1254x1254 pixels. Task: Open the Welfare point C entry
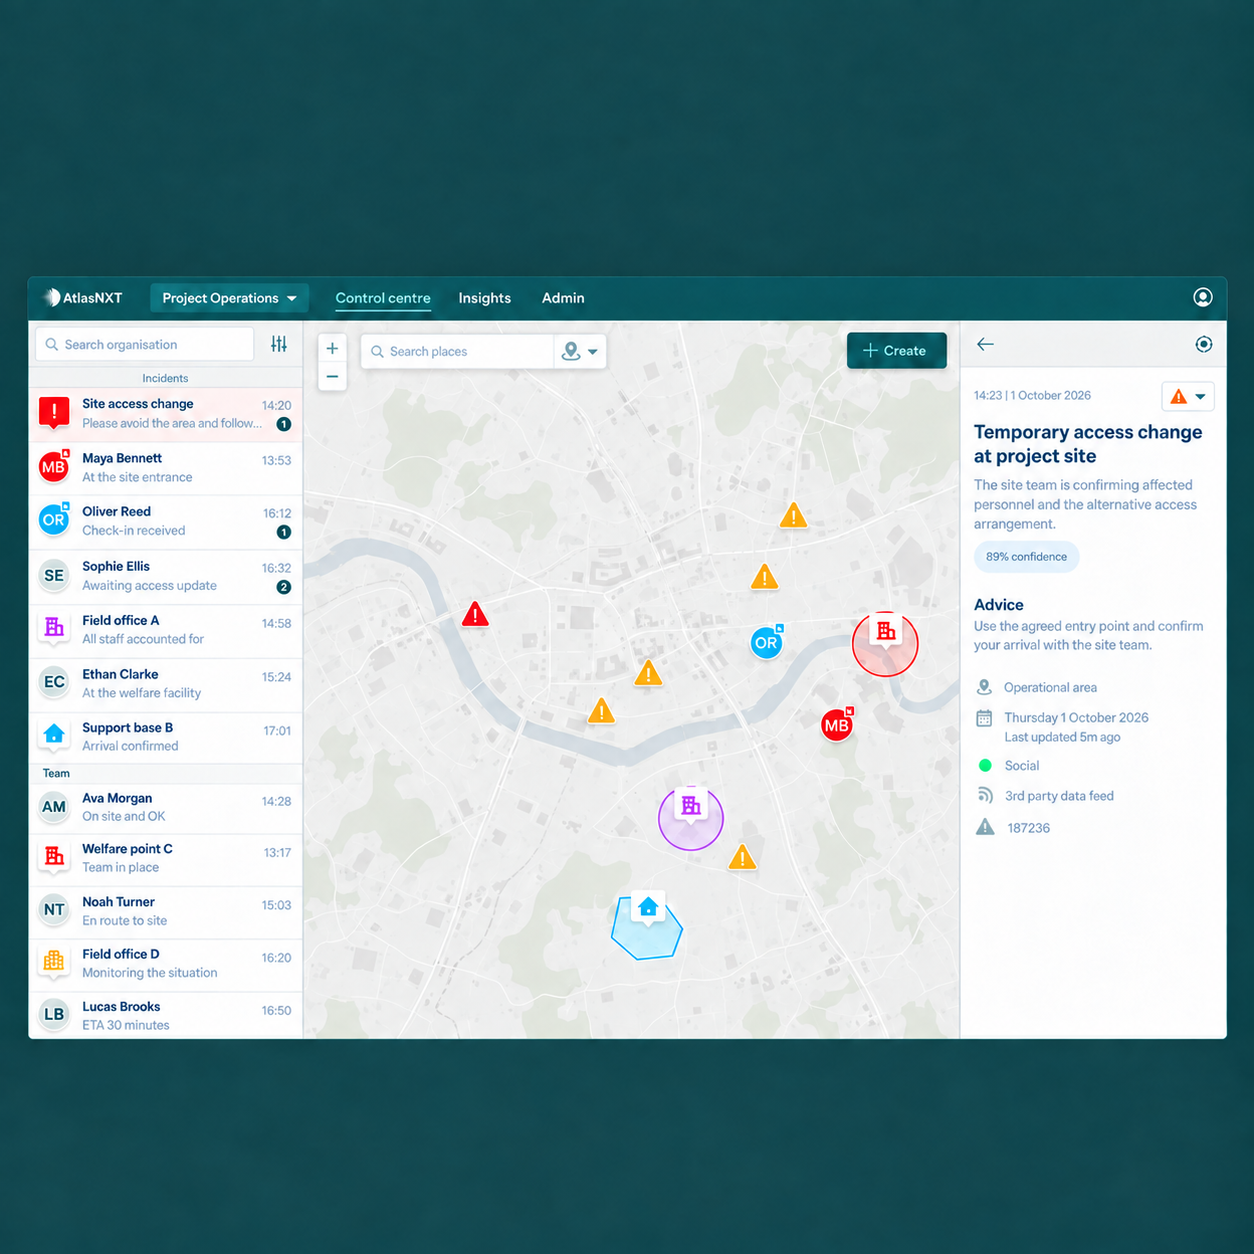click(165, 859)
